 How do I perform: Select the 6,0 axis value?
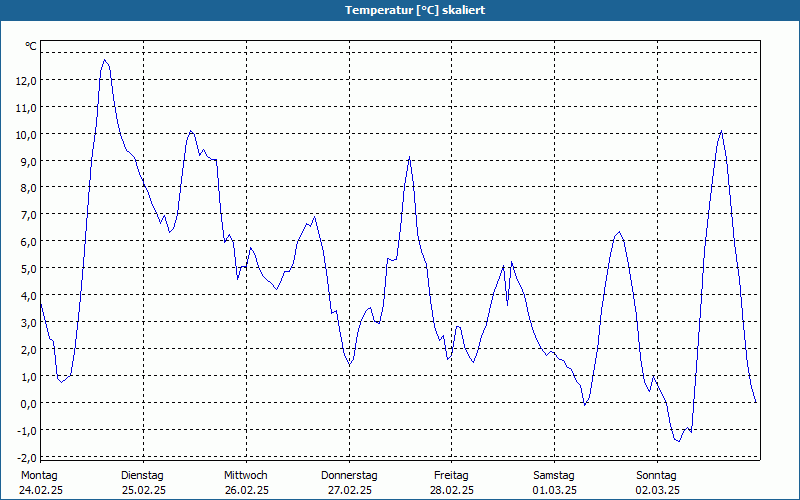click(x=28, y=242)
